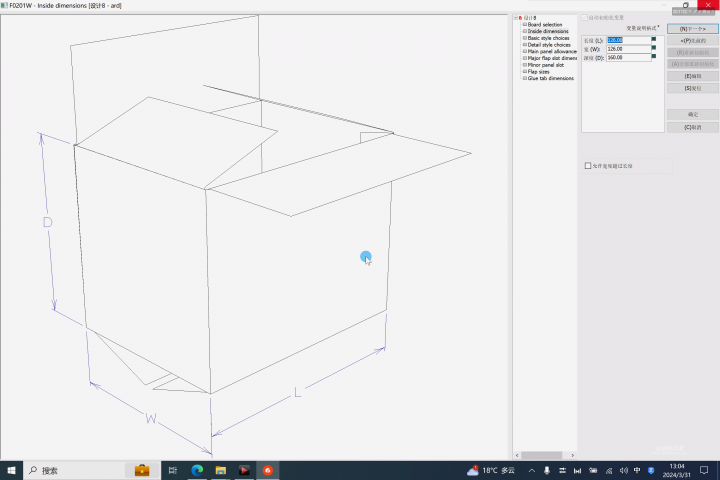Open Basic style choices tree item

[548, 38]
